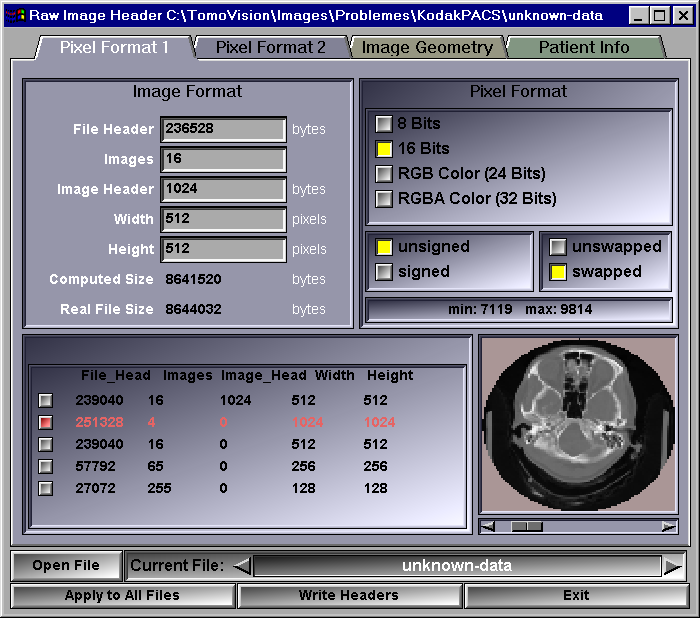Check the 57792 row checkbox

pos(46,467)
